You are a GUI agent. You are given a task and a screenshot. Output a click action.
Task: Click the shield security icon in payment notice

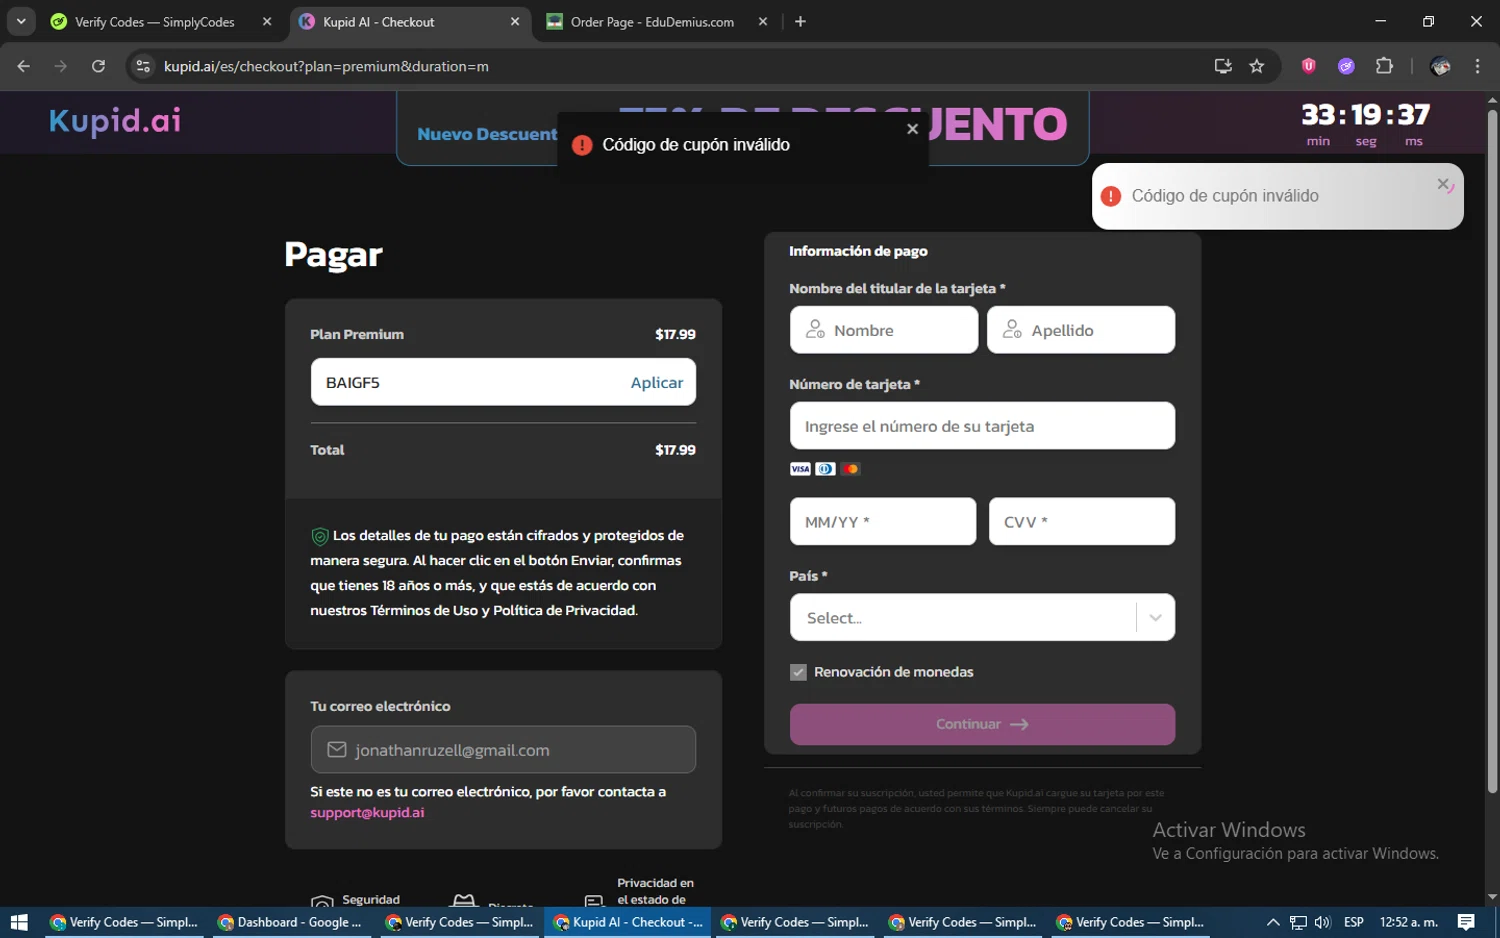point(320,536)
